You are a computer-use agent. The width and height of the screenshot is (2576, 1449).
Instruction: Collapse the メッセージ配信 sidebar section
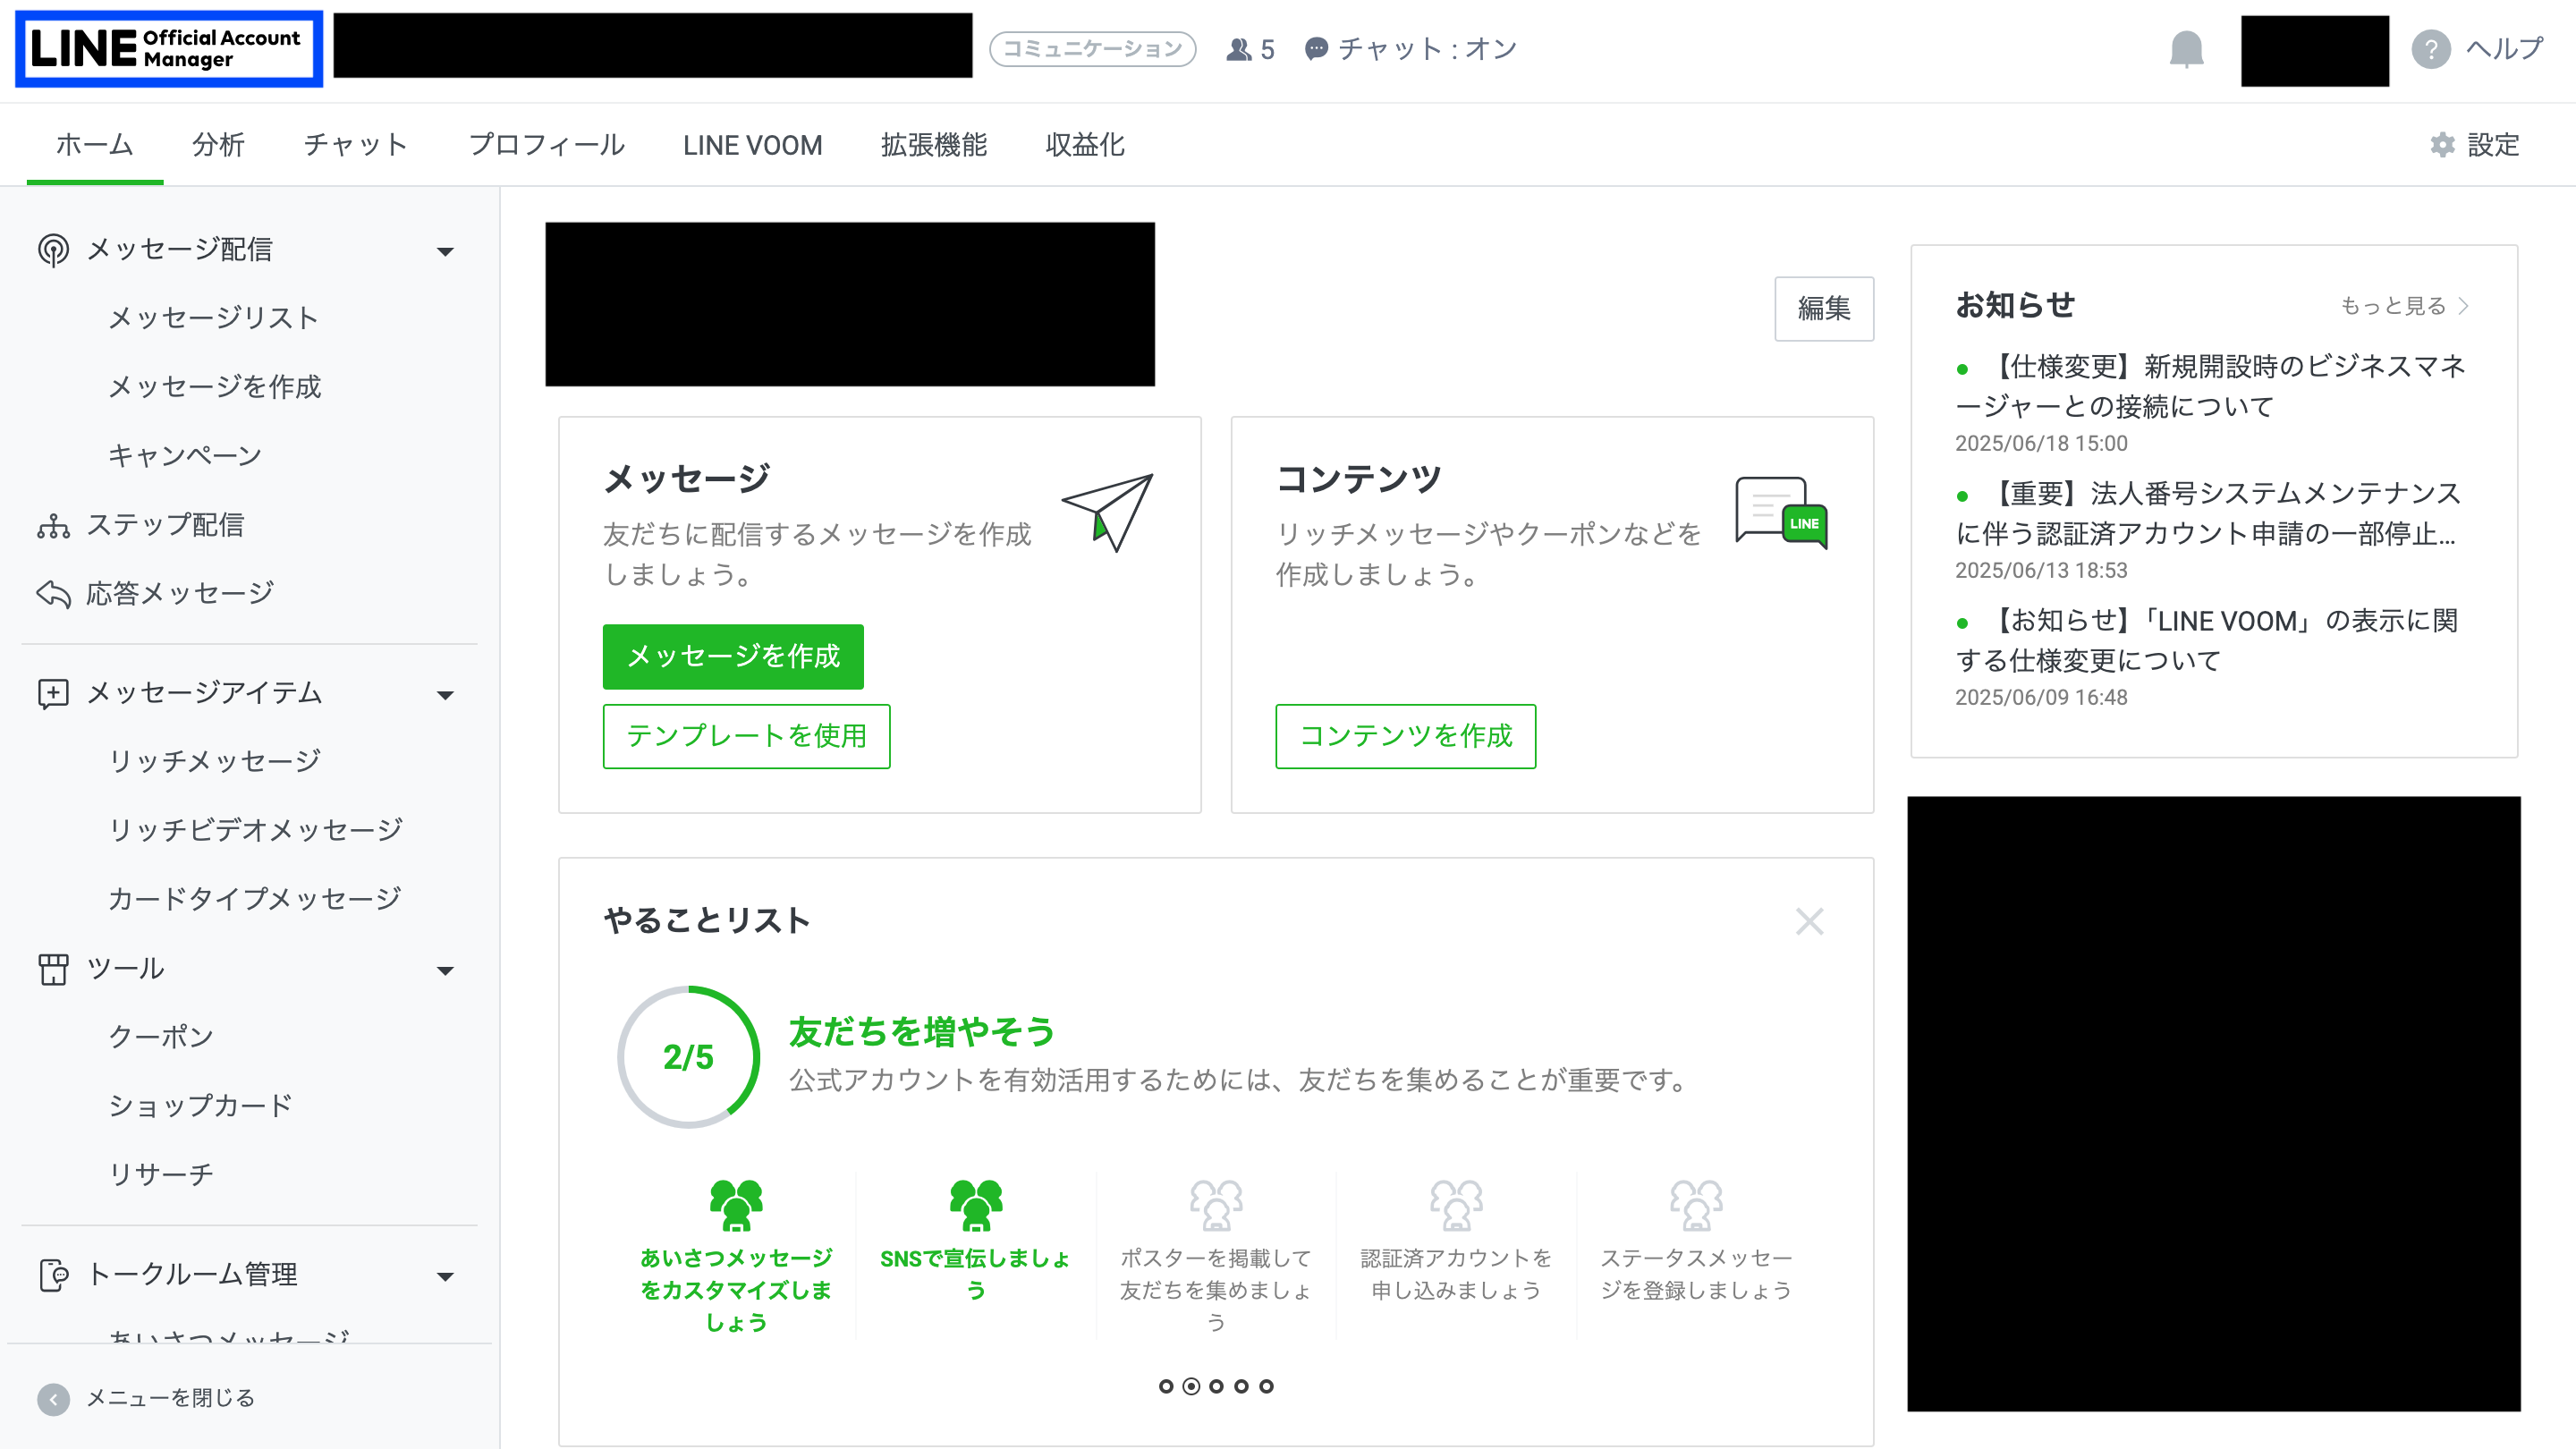click(445, 251)
